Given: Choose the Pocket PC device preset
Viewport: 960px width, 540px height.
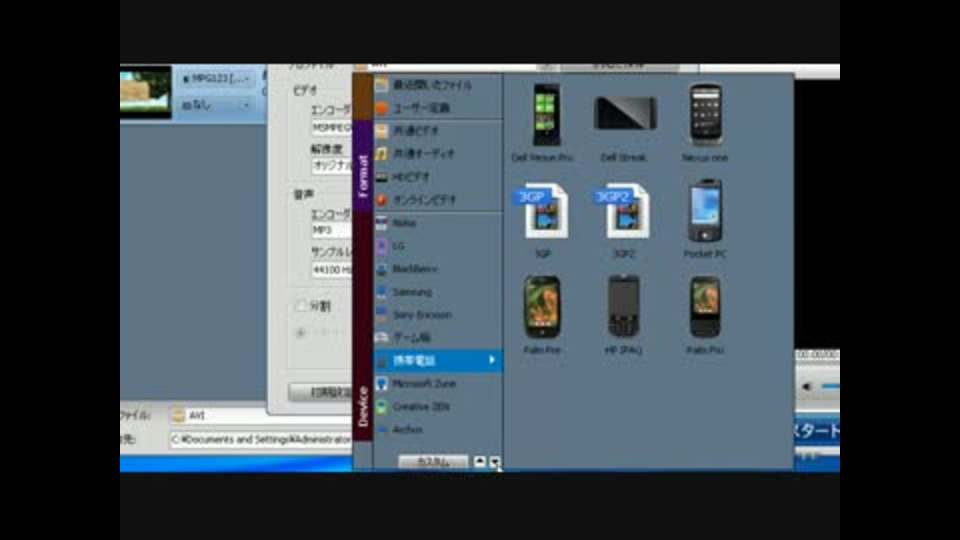Looking at the screenshot, I should pyautogui.click(x=705, y=219).
